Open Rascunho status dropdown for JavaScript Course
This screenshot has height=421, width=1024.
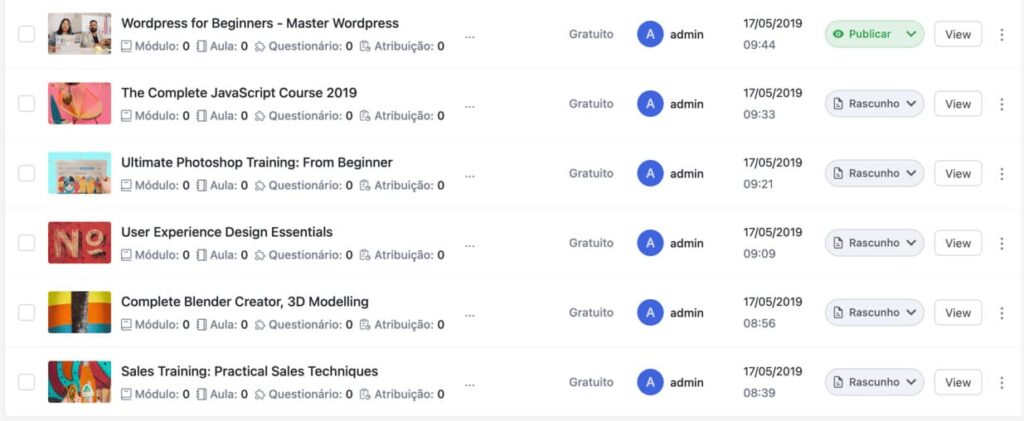click(874, 104)
